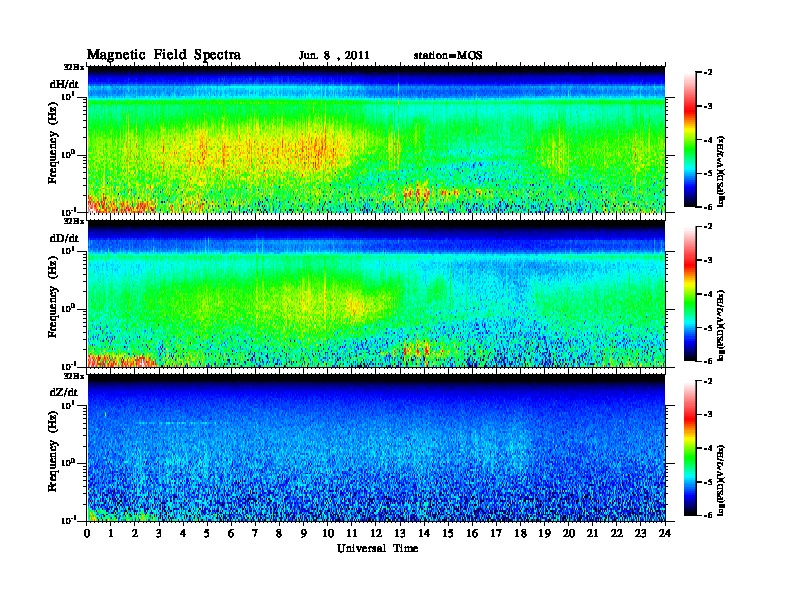Click hour 1 tick label on time axis

(111, 534)
